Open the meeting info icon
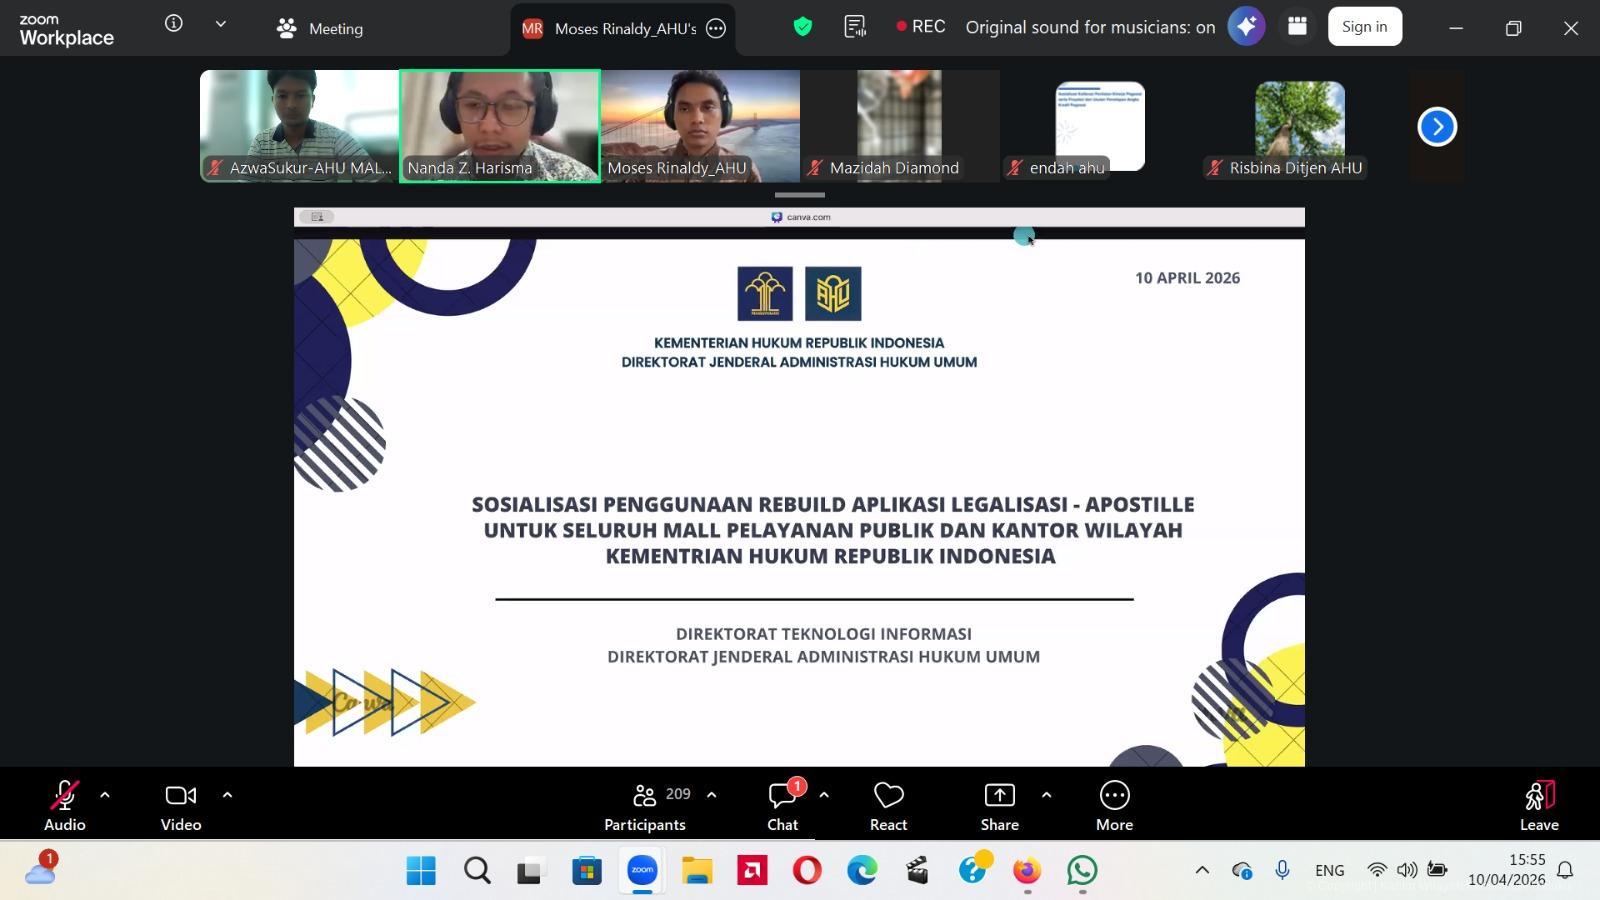 [174, 24]
